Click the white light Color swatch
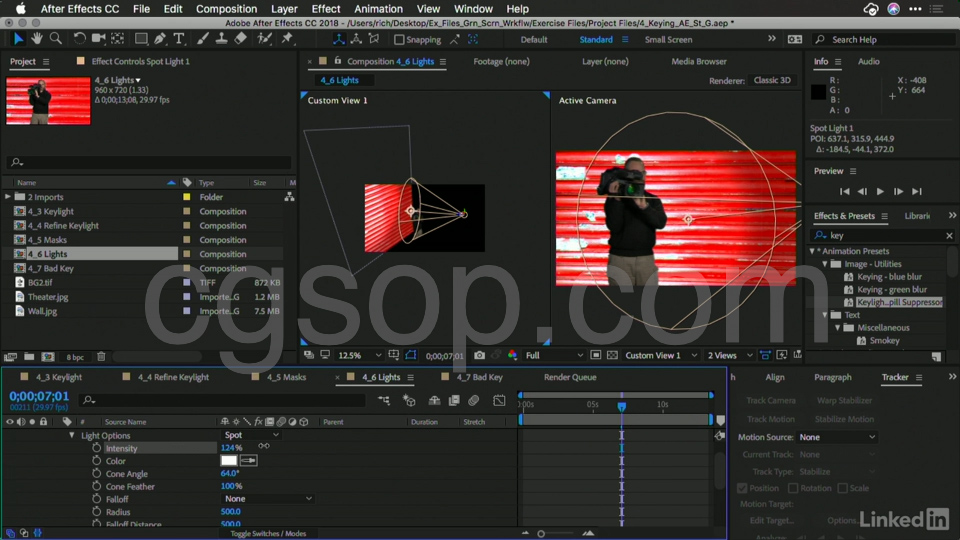This screenshot has height=540, width=960. (228, 460)
